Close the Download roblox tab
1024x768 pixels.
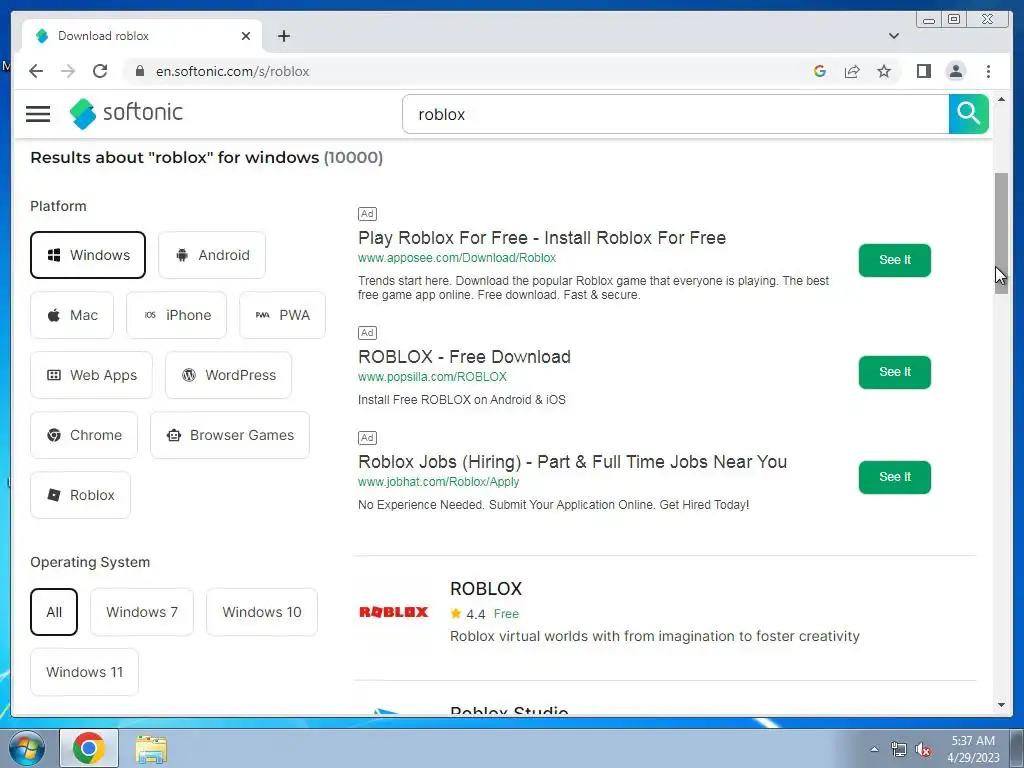point(246,36)
